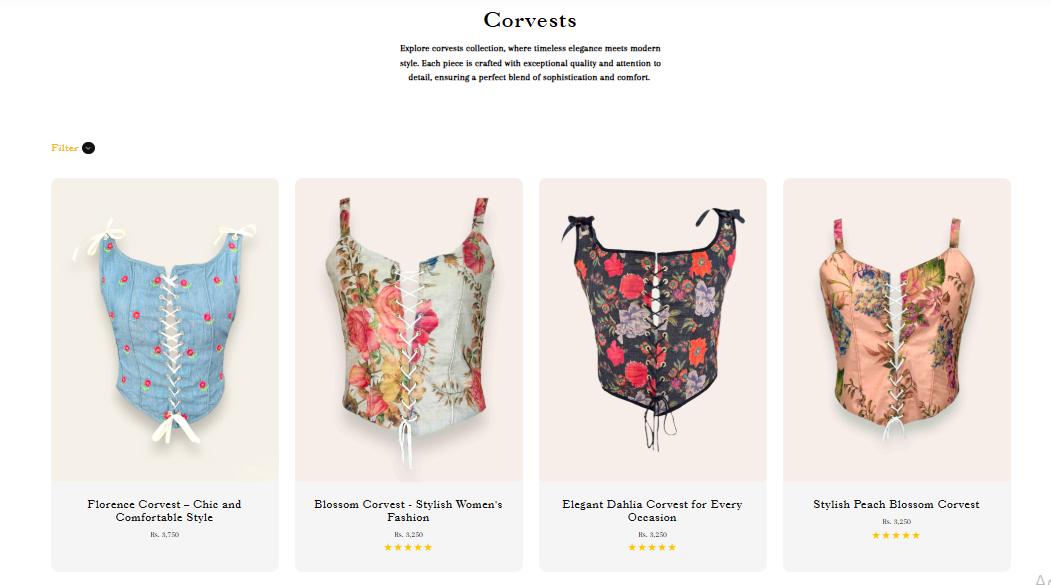Open Blossom Corvest Stylish Women's Fashion link
The width and height of the screenshot is (1051, 585).
pos(408,511)
